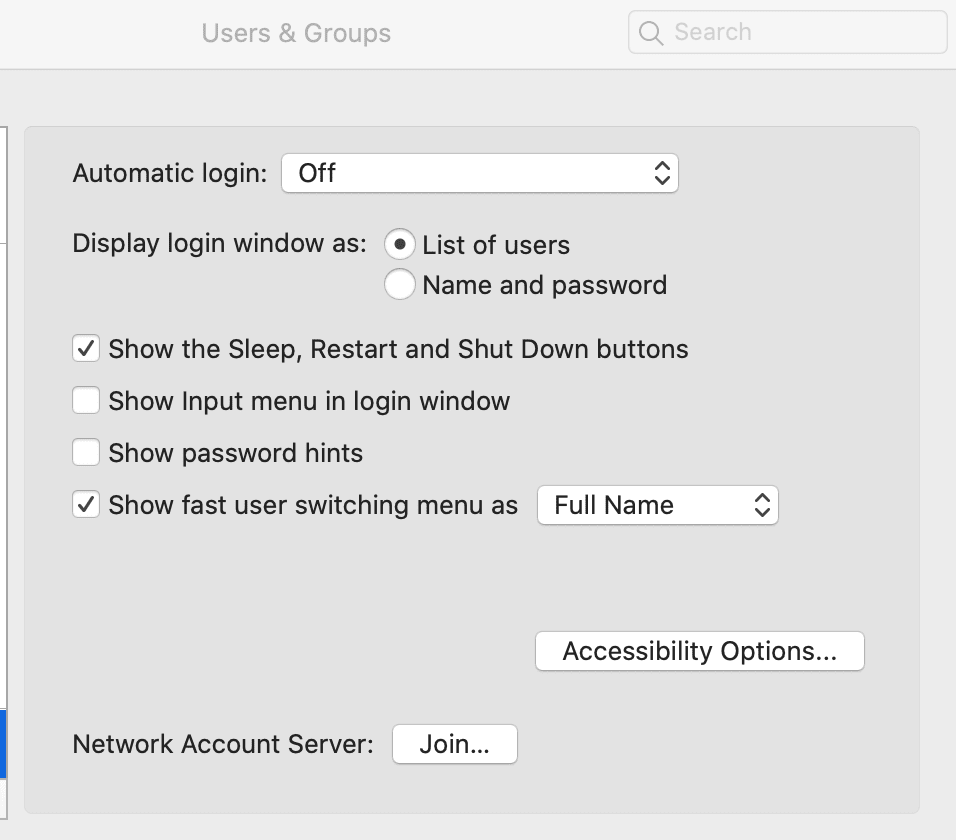Click the Automatic login label text
The width and height of the screenshot is (956, 840).
[170, 173]
